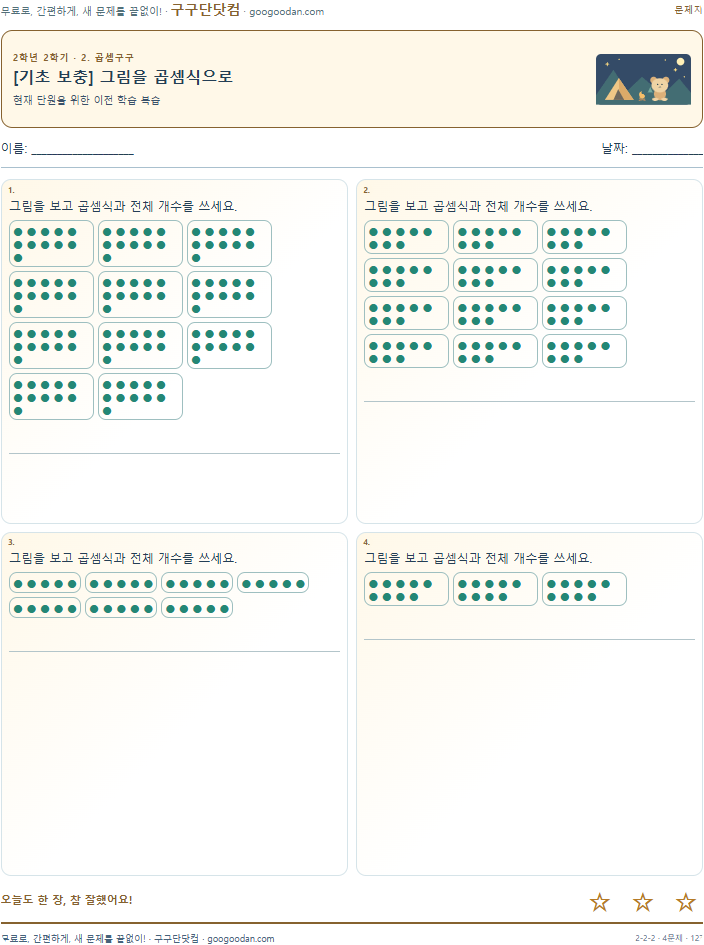The image size is (704, 945).
Task: Click the middle star in the footer
Action: pos(643,902)
